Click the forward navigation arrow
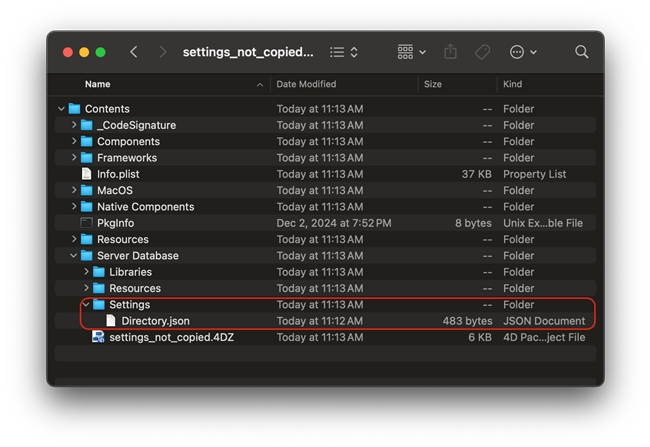Screen dimensions: 650x447 tap(163, 52)
